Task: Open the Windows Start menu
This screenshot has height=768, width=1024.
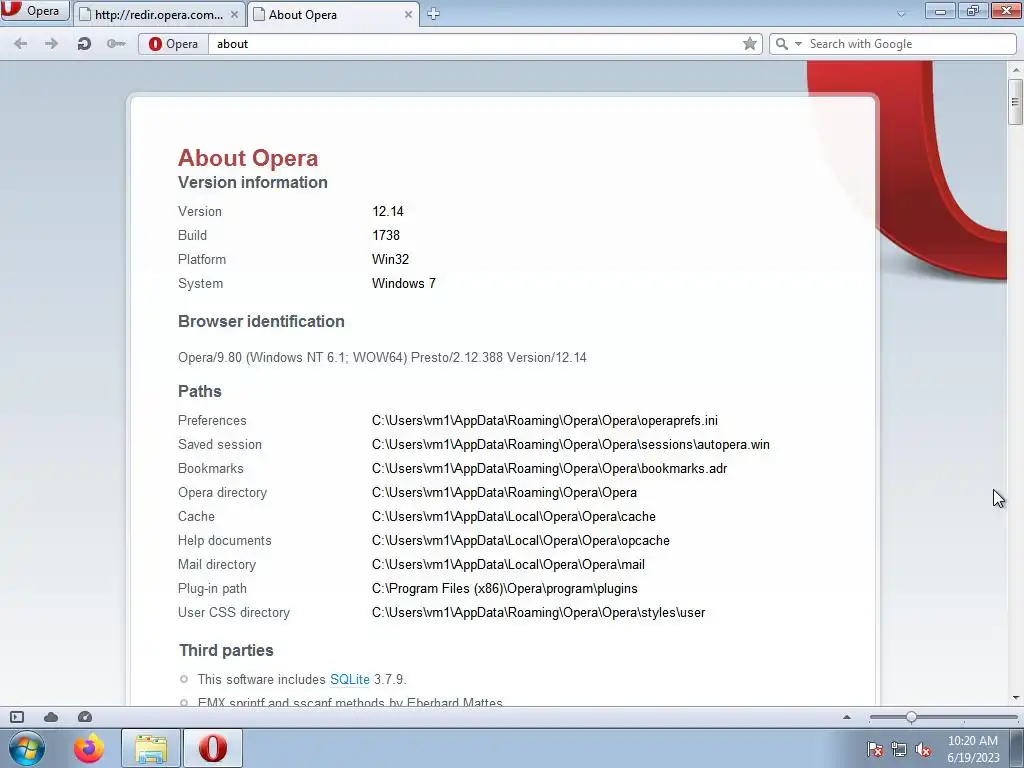Action: point(27,748)
